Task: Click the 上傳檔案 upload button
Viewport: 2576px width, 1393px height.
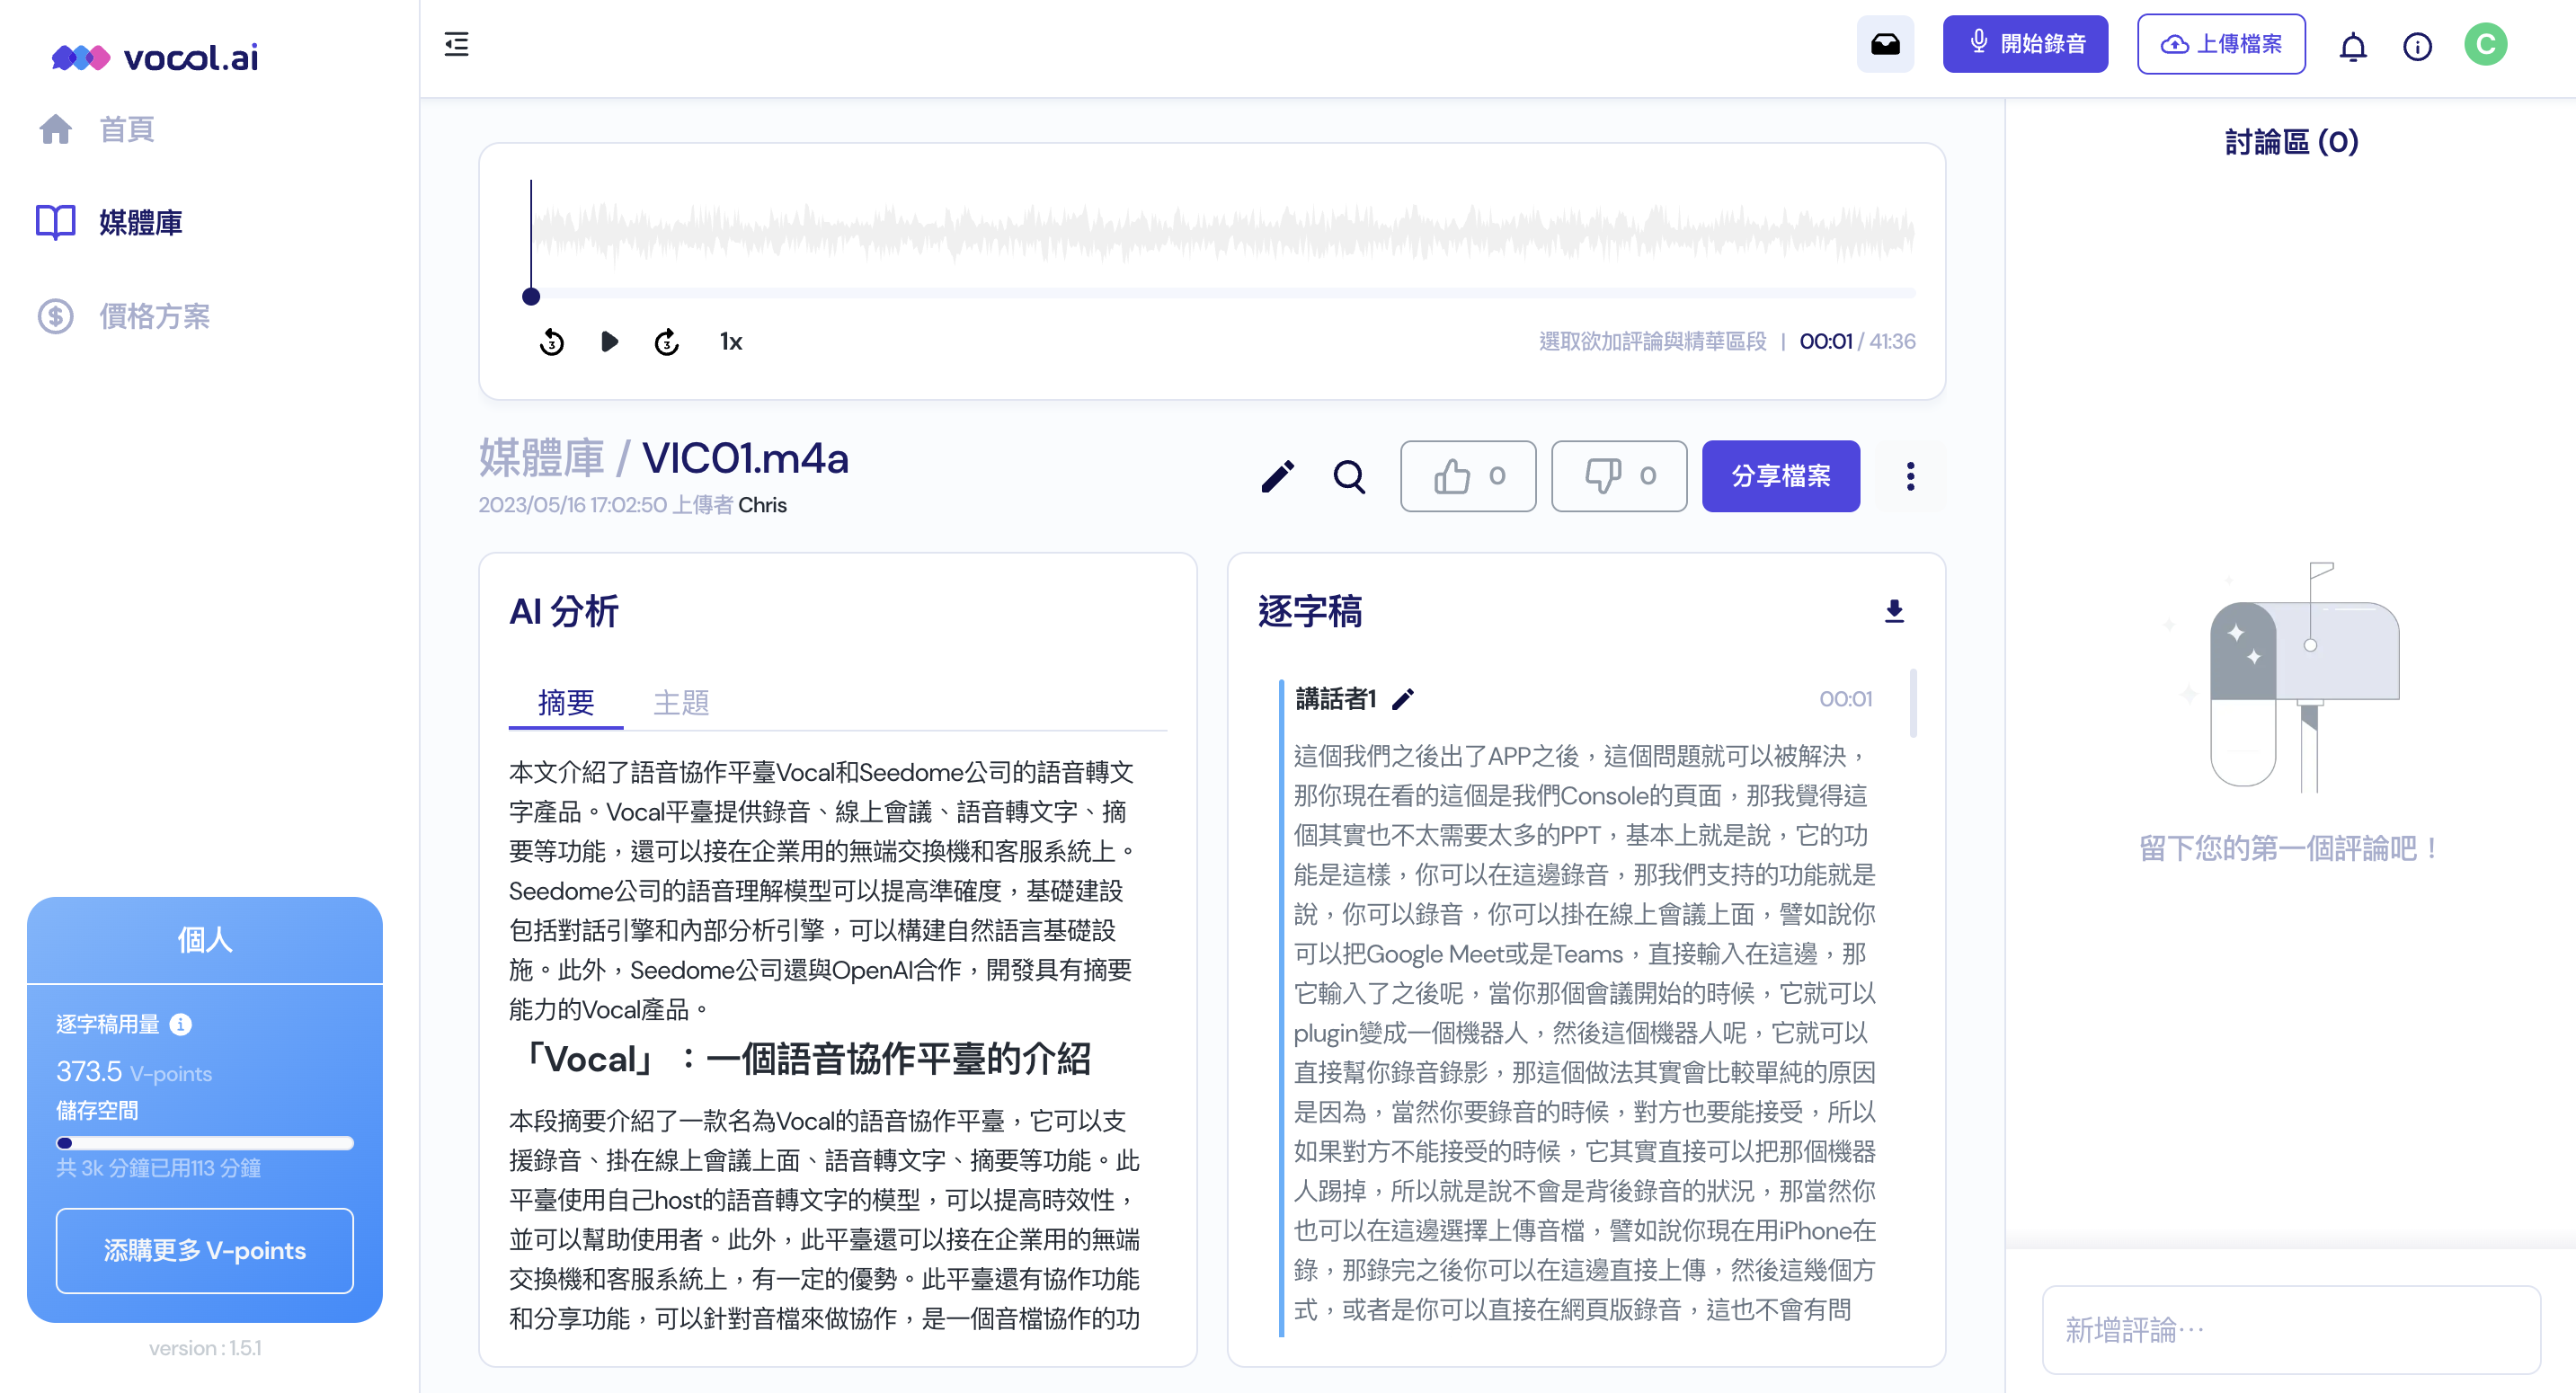Action: pos(2221,44)
